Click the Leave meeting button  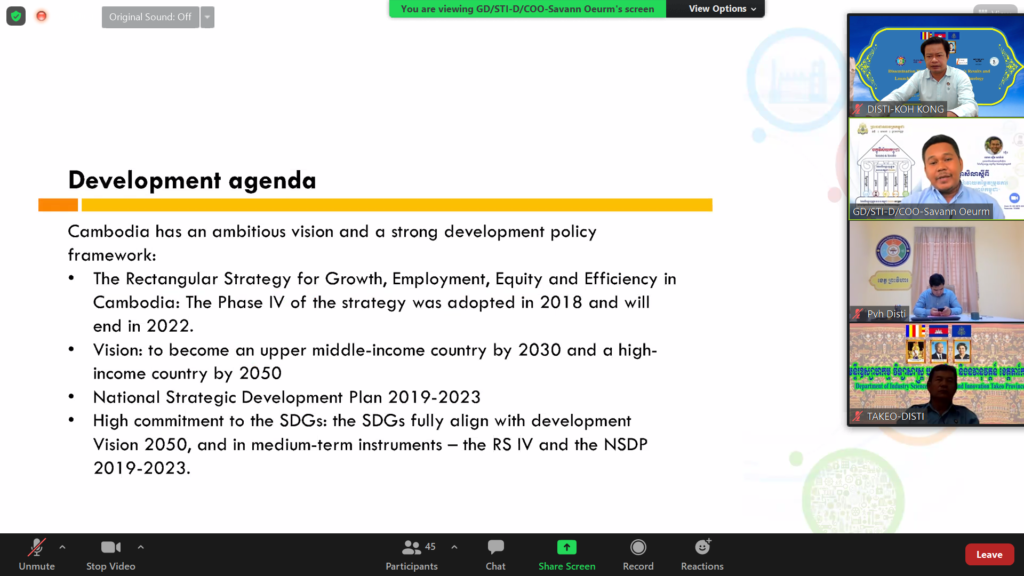click(x=988, y=554)
